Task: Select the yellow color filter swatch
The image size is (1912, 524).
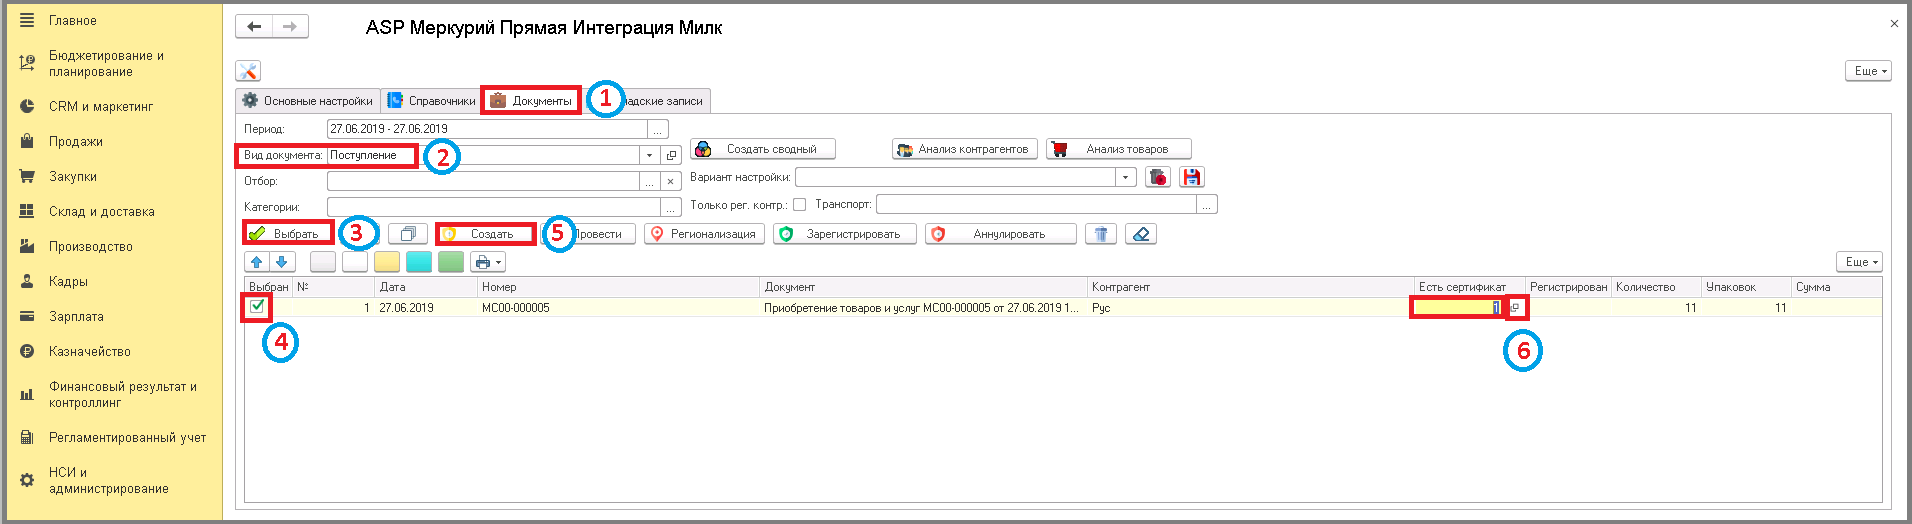Action: click(387, 262)
